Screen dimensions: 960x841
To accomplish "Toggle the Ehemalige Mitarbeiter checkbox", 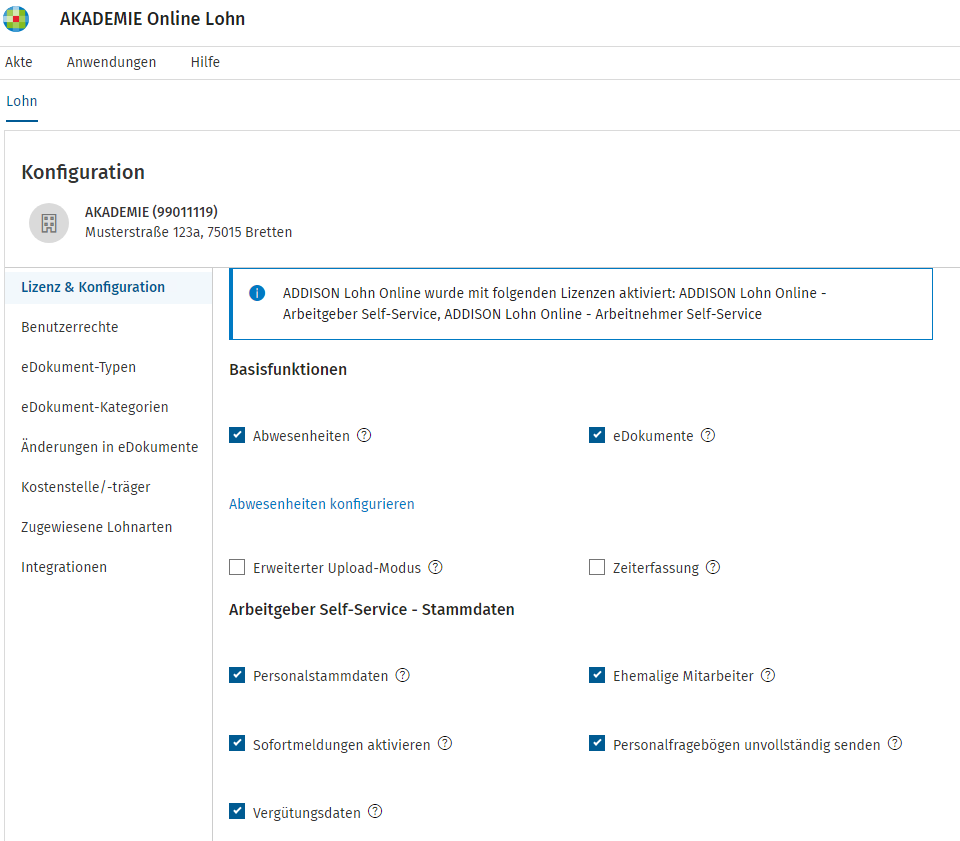I will click(597, 675).
